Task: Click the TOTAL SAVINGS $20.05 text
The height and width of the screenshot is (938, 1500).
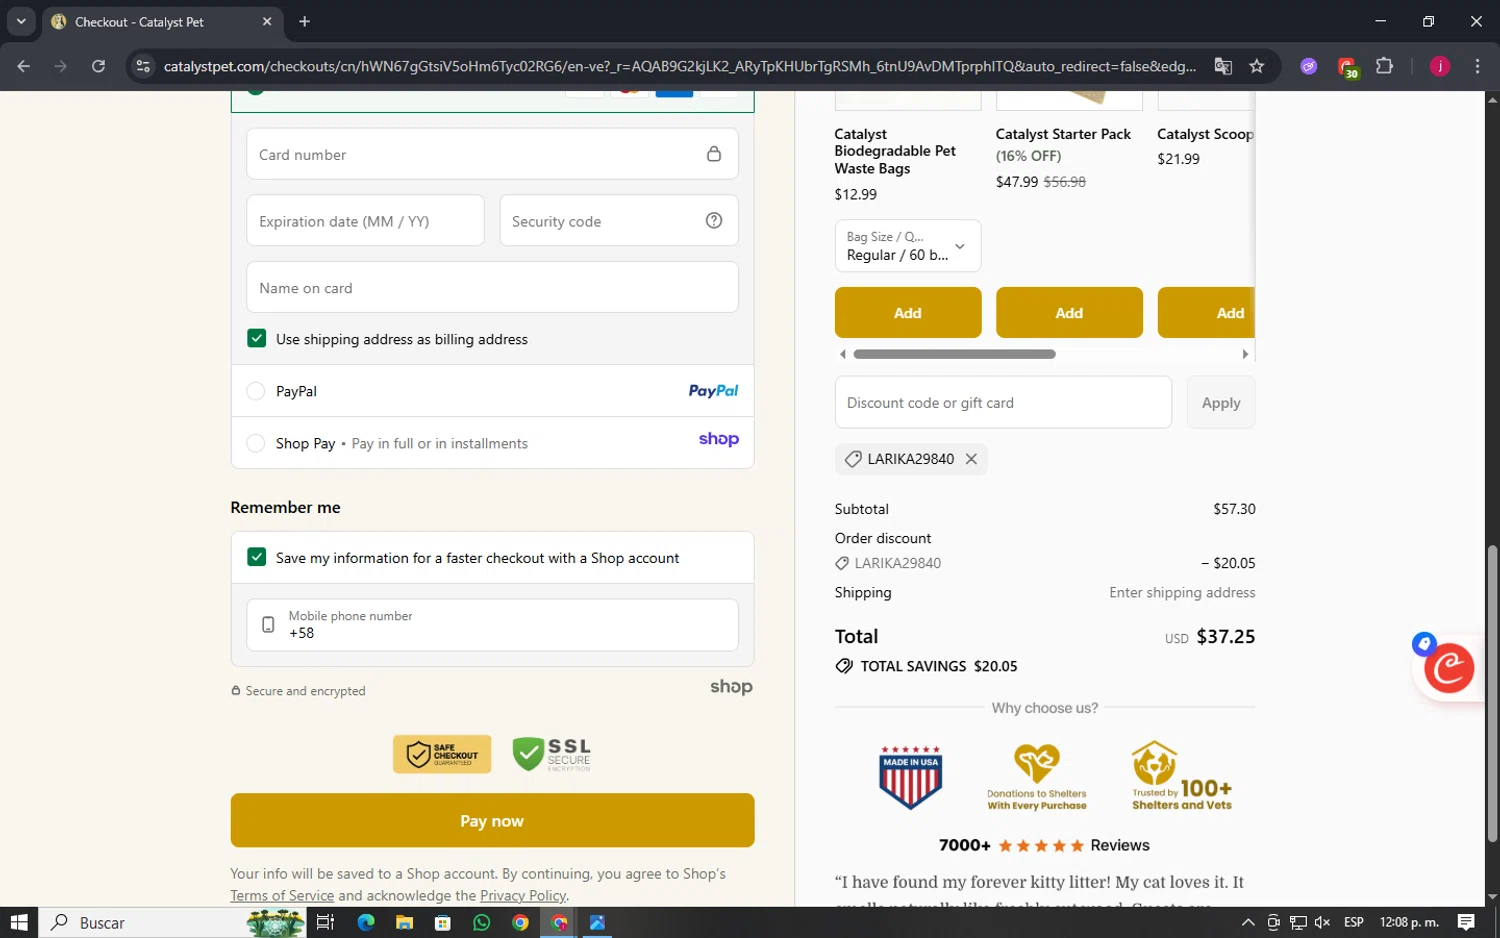Action: point(938,666)
